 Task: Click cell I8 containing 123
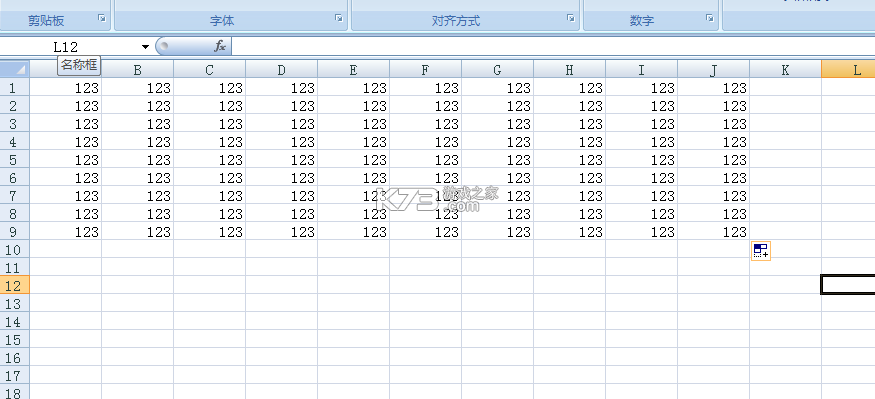(641, 214)
